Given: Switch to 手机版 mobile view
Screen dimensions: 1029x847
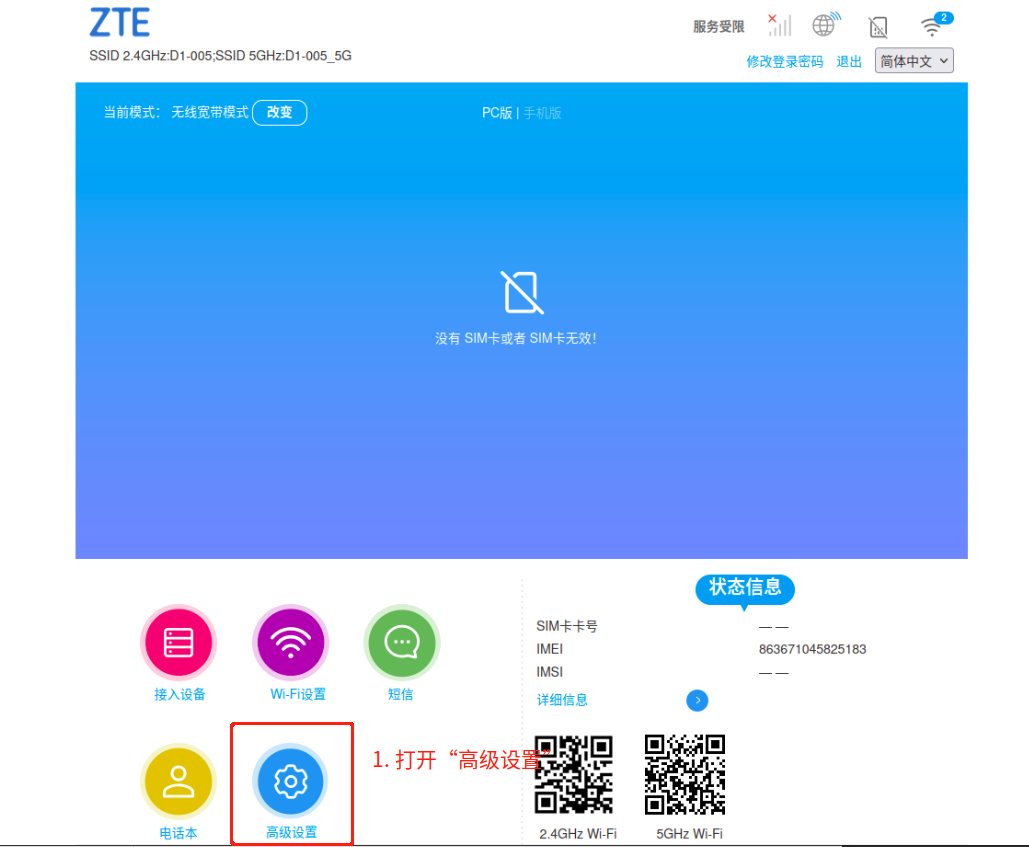Looking at the screenshot, I should click(x=542, y=113).
